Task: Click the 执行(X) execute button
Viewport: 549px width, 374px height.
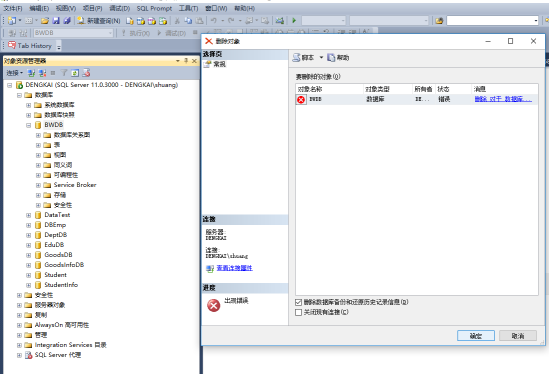Action: point(135,33)
